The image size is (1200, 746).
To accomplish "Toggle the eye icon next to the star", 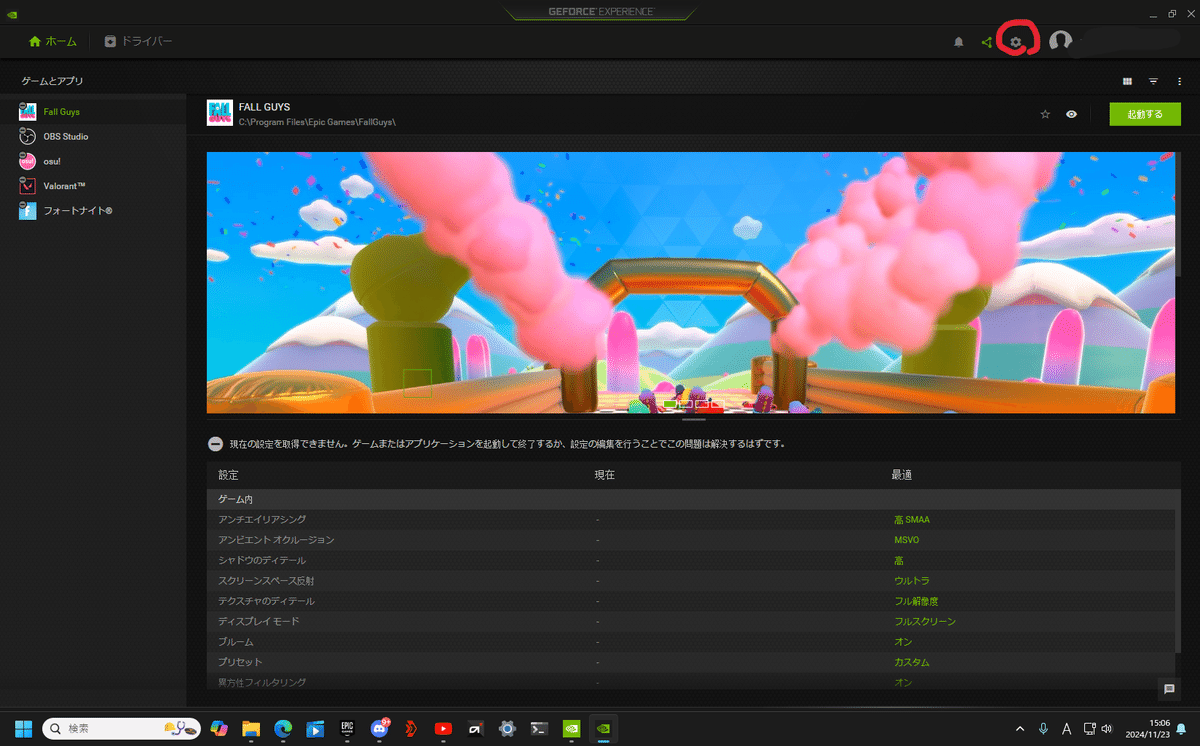I will click(1071, 114).
